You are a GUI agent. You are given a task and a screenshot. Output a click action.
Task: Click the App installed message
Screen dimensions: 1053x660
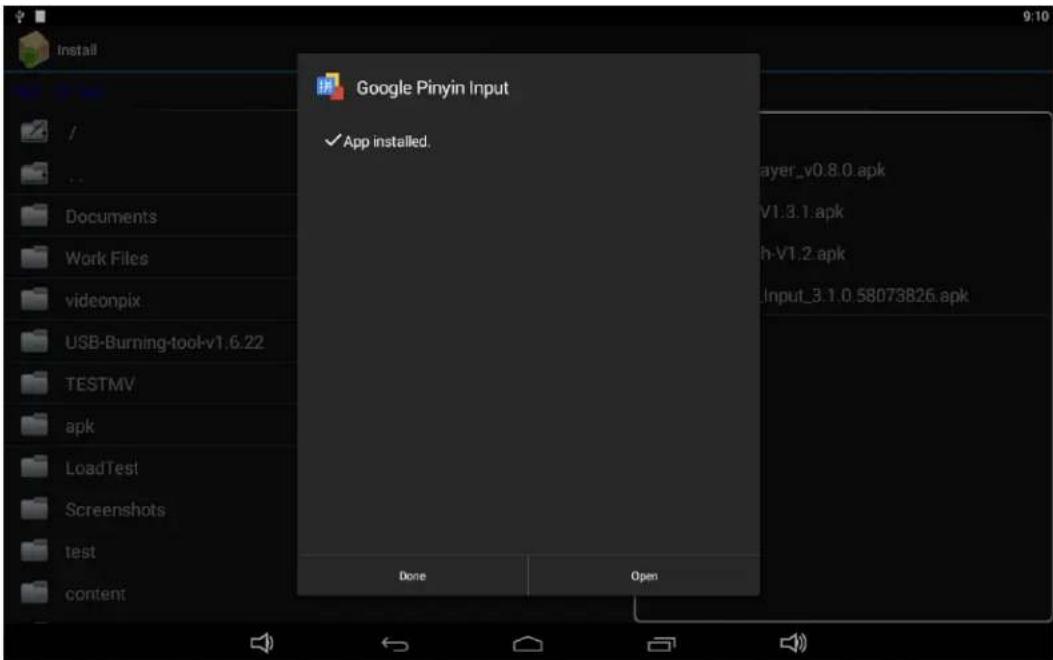coord(386,142)
